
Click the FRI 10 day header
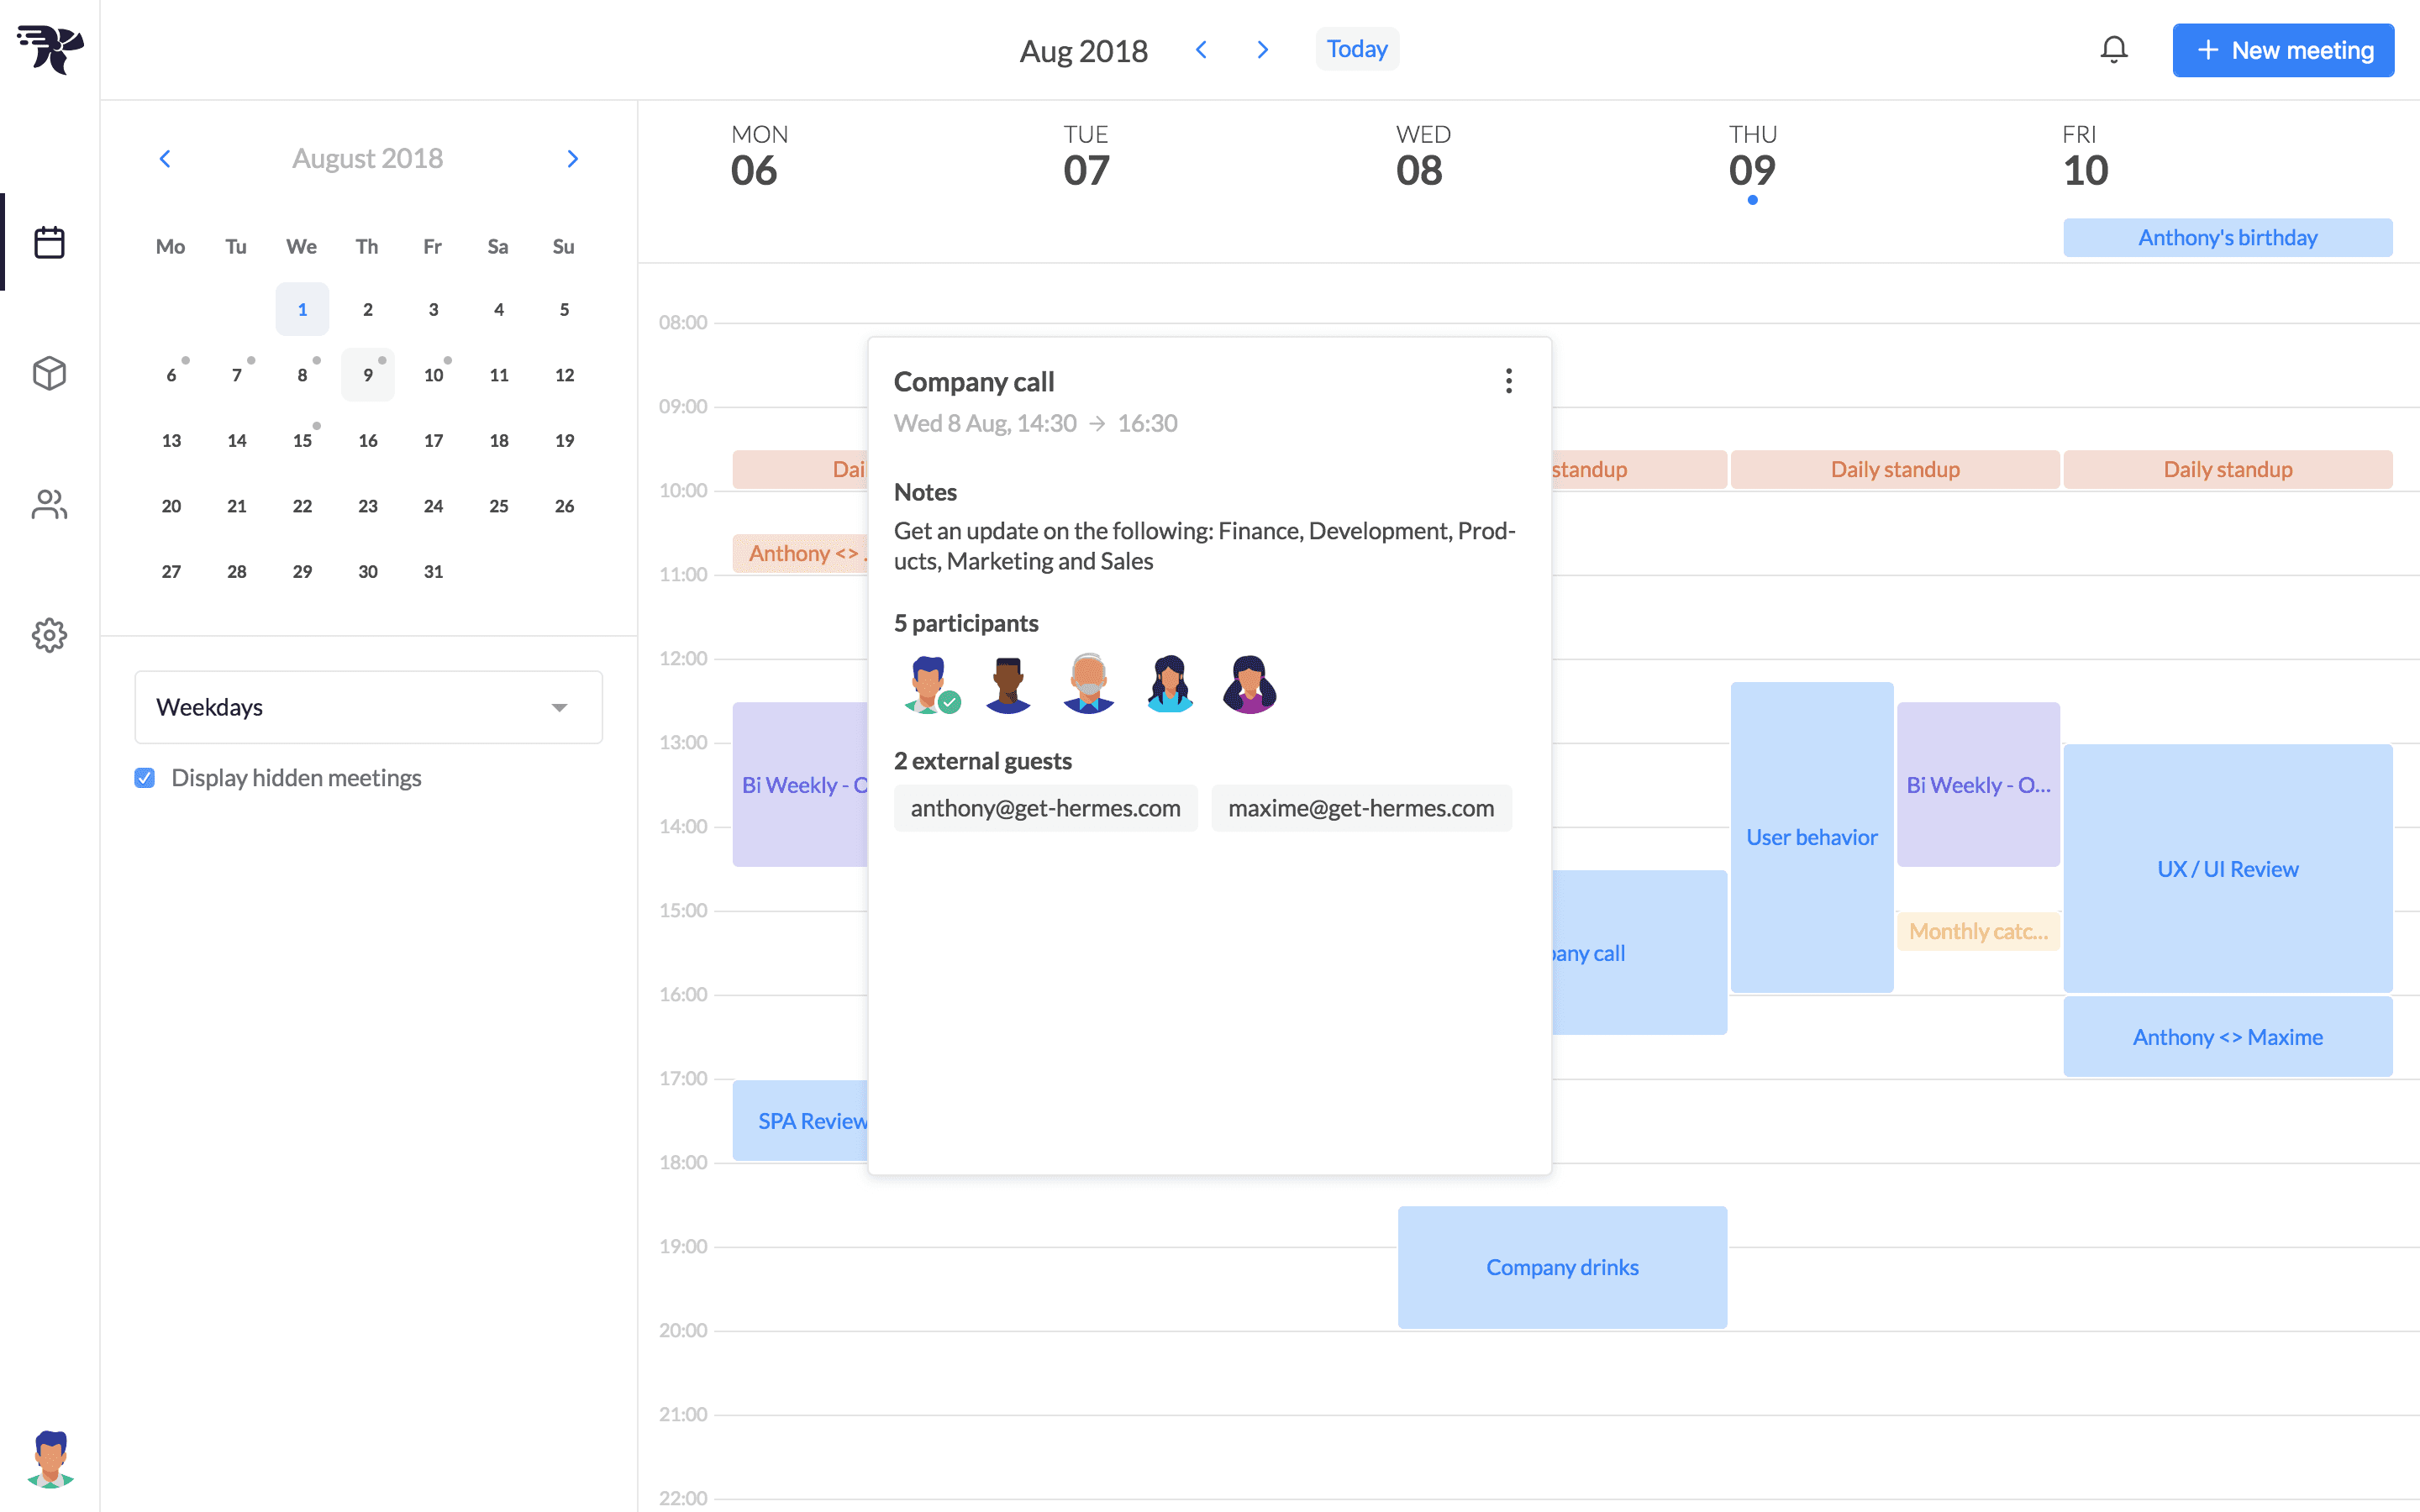tap(2085, 157)
